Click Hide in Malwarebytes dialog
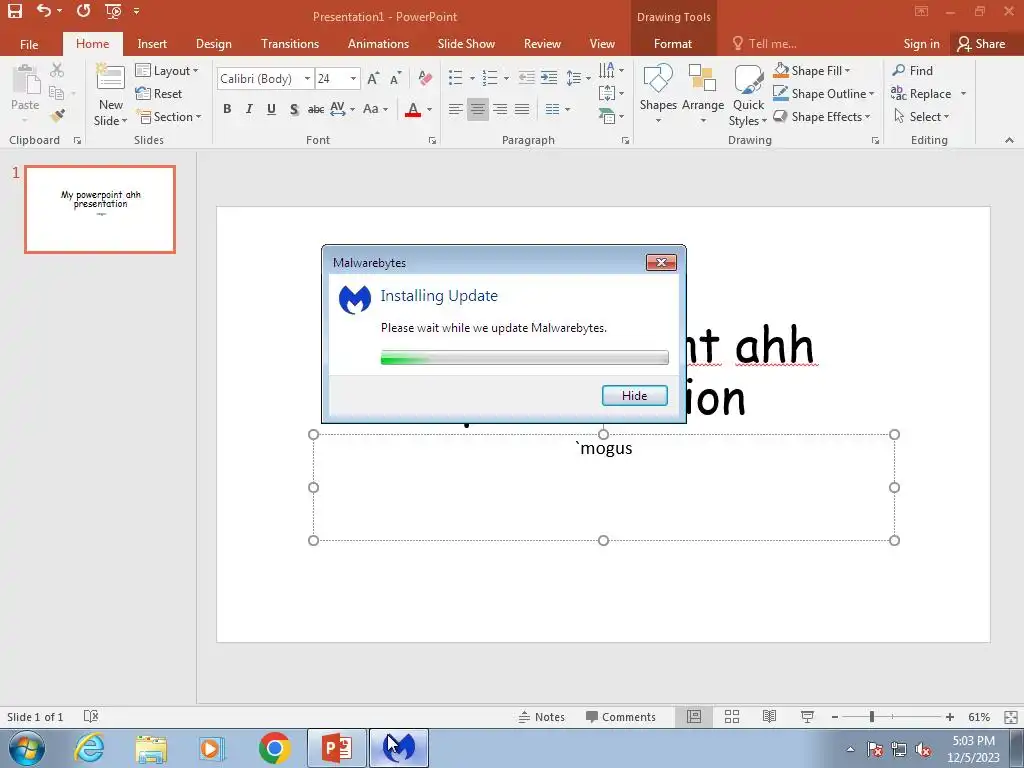 coord(634,395)
